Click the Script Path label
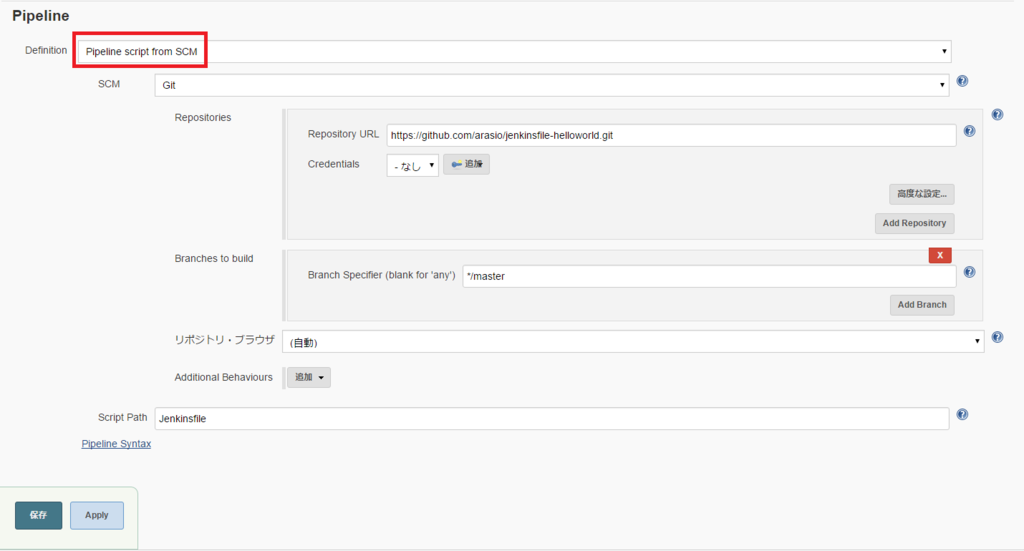The height and width of the screenshot is (551, 1024). (123, 417)
